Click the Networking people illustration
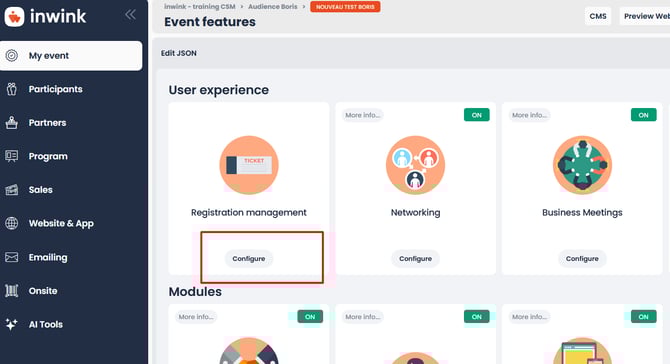Image resolution: width=670 pixels, height=364 pixels. pos(415,165)
